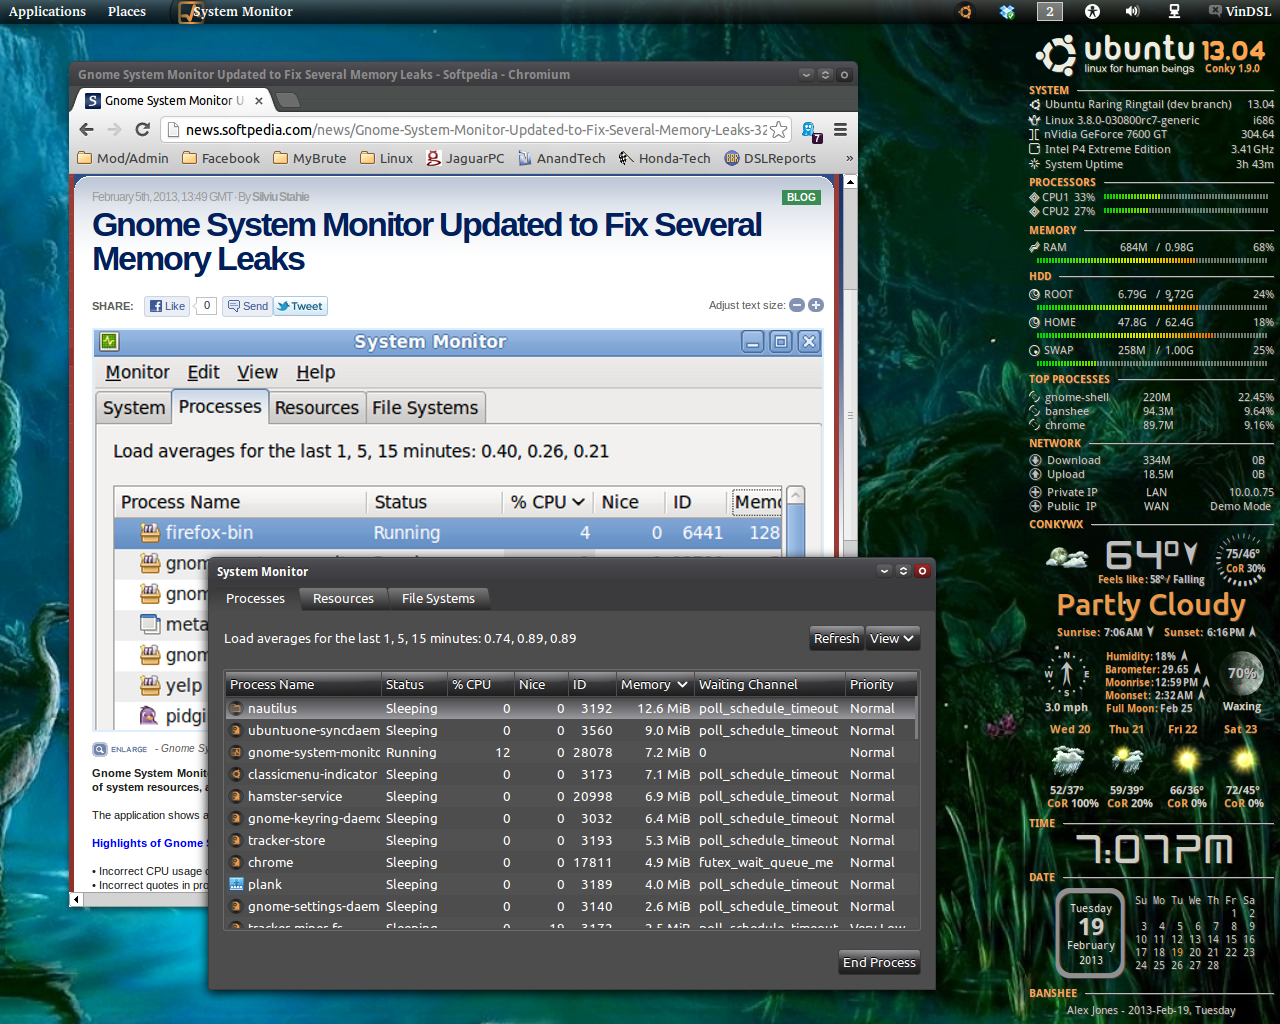This screenshot has width=1280, height=1024.
Task: Roll up System Monitor window shade button
Action: point(884,571)
